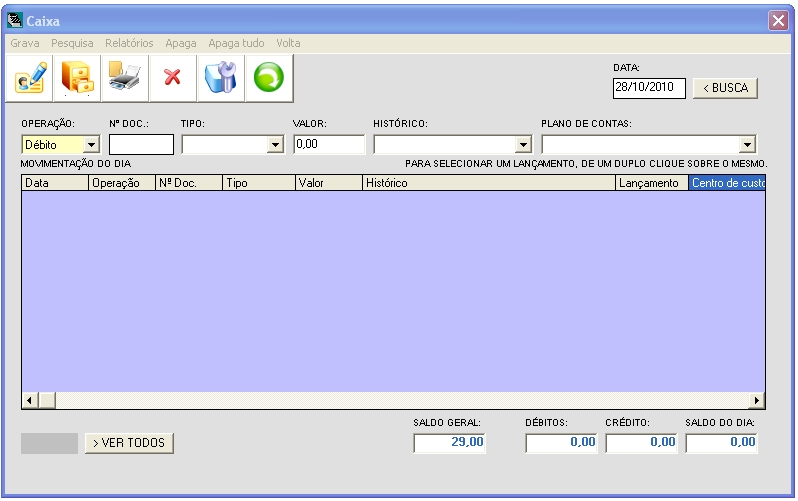Screen dimensions: 798x501
Task: Open the Pesquisa menu
Action: point(72,43)
